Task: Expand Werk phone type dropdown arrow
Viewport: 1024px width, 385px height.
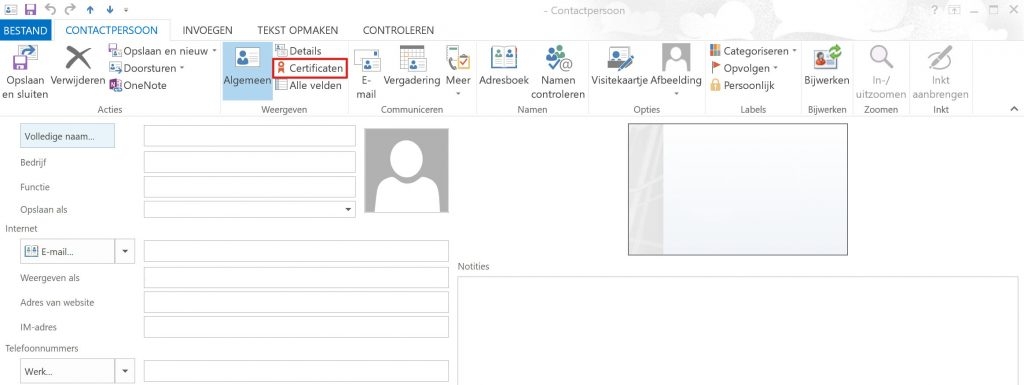Action: 125,371
